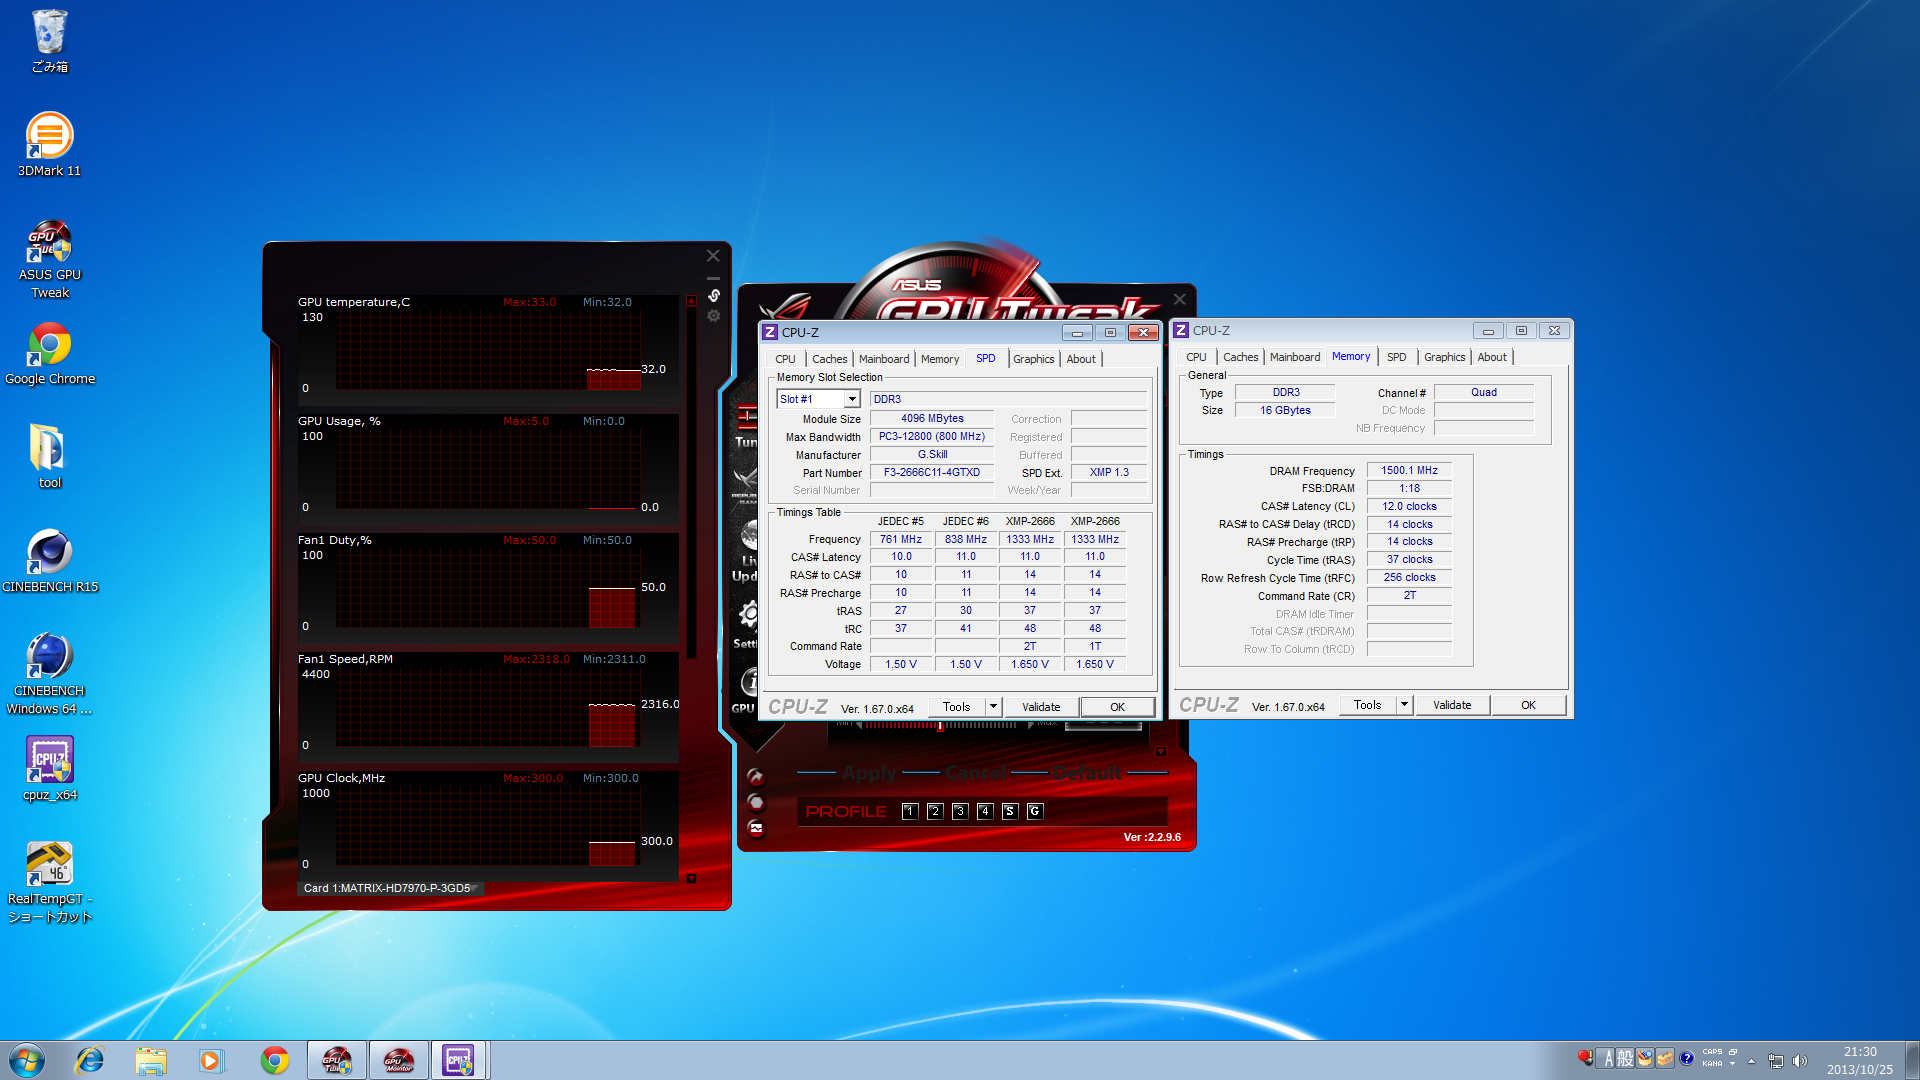Switch to the Mainboard tab in SPD window
The height and width of the screenshot is (1080, 1920).
coord(884,359)
